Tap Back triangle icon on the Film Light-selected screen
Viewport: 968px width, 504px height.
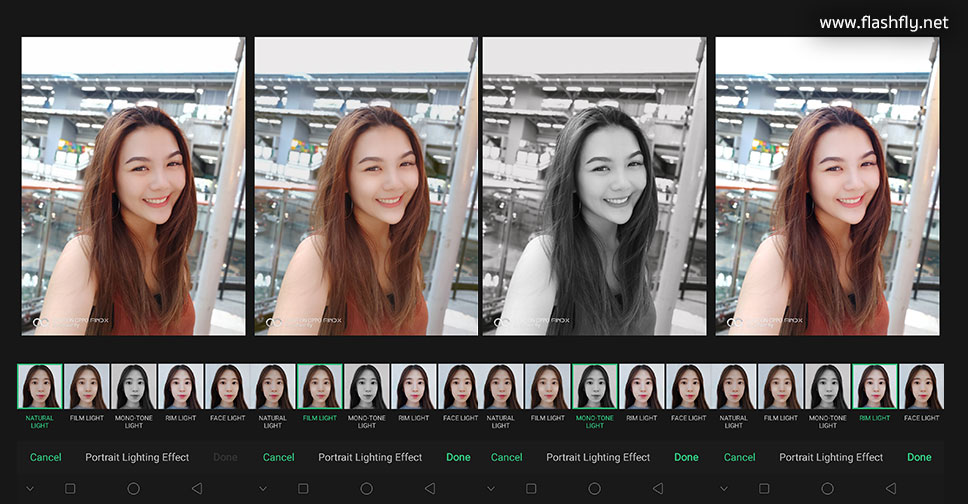(x=429, y=488)
